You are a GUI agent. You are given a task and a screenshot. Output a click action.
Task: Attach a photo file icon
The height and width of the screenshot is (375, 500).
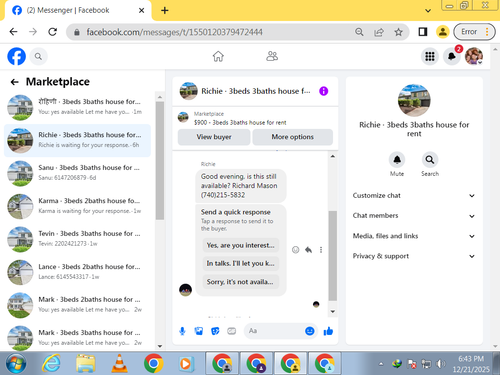click(x=199, y=331)
